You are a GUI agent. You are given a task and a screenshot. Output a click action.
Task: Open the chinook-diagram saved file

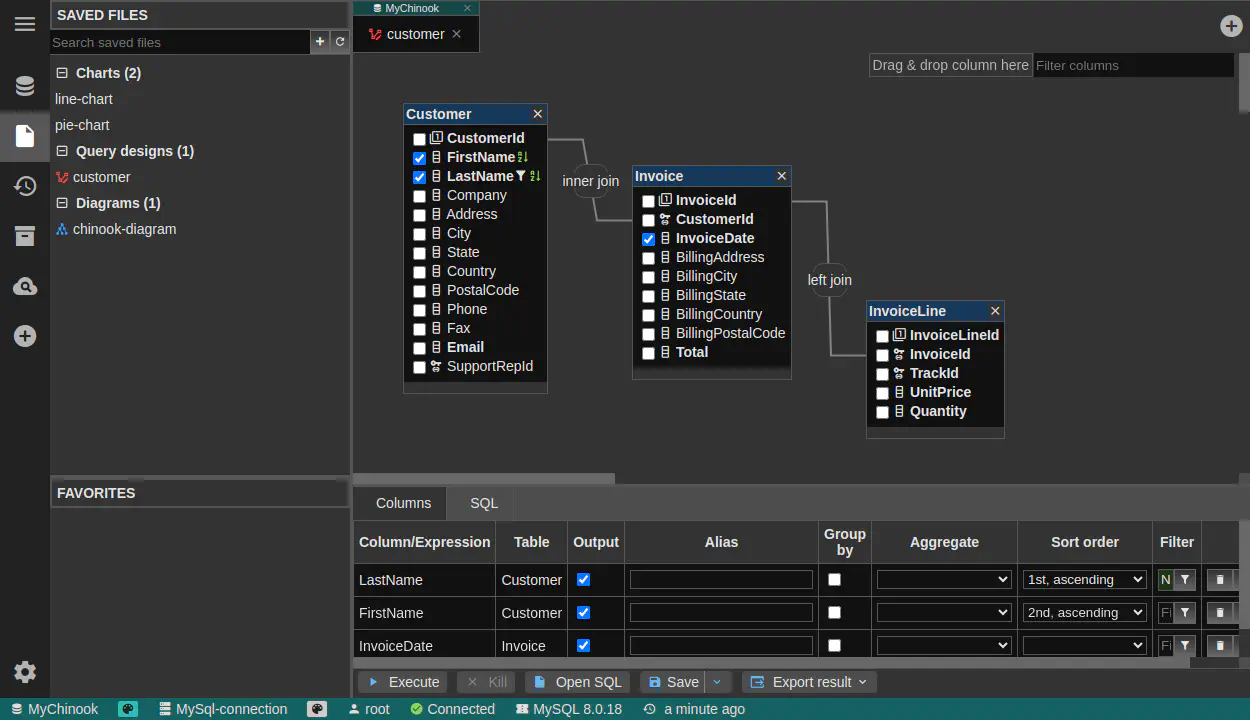click(124, 229)
